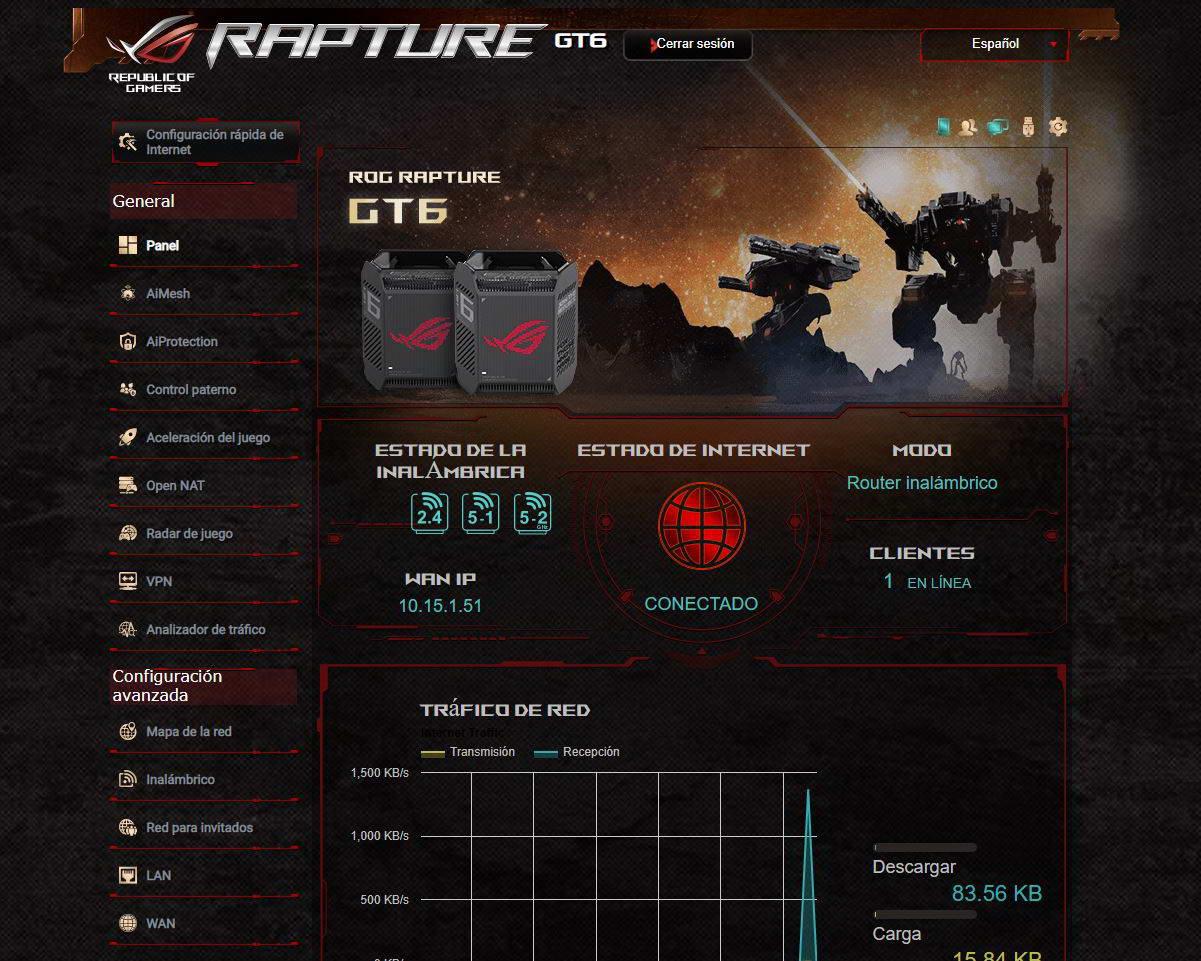This screenshot has height=961, width=1201.
Task: Click the TRÁFICO DE RED heading
Action: tap(505, 710)
